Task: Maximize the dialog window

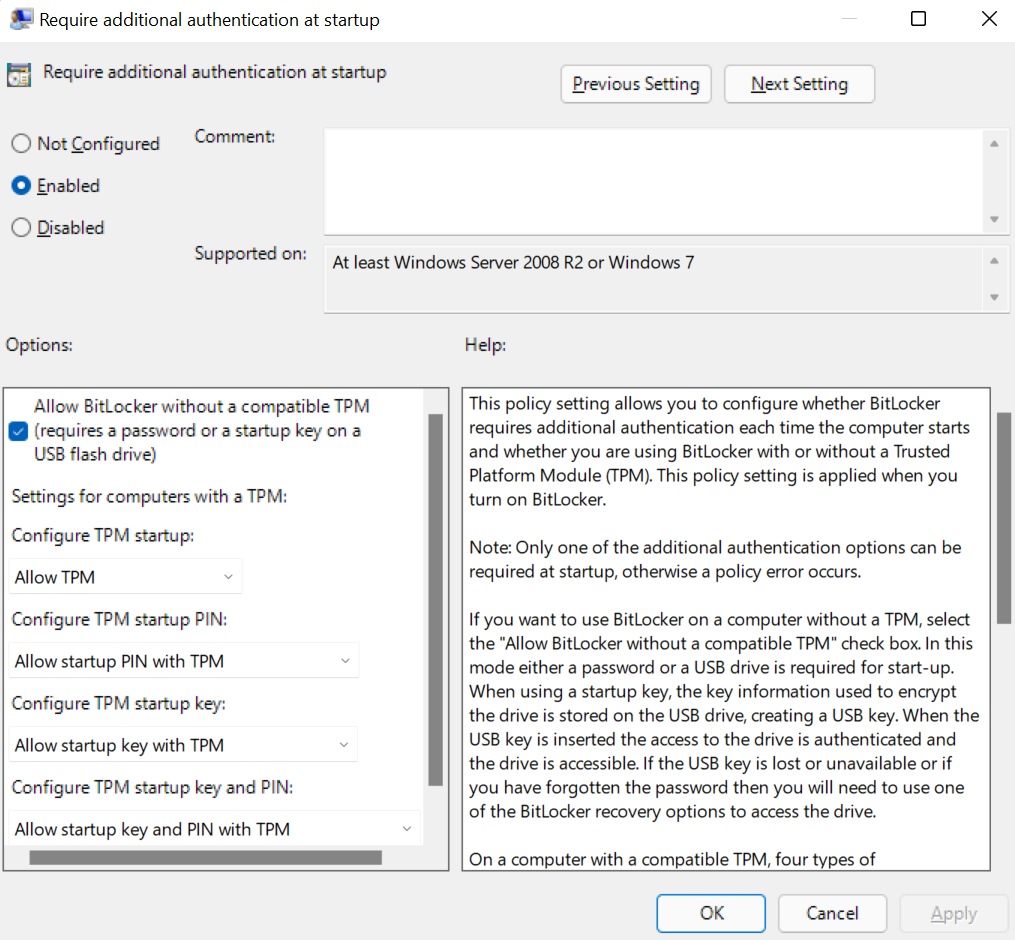Action: (x=918, y=19)
